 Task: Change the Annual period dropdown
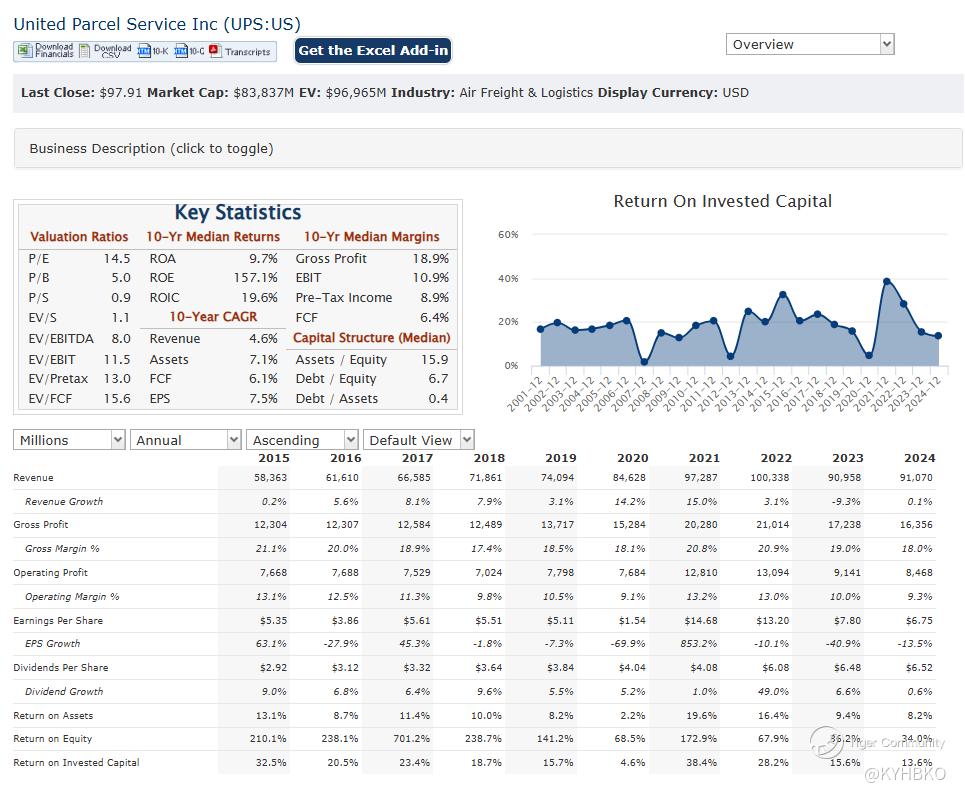pyautogui.click(x=188, y=440)
